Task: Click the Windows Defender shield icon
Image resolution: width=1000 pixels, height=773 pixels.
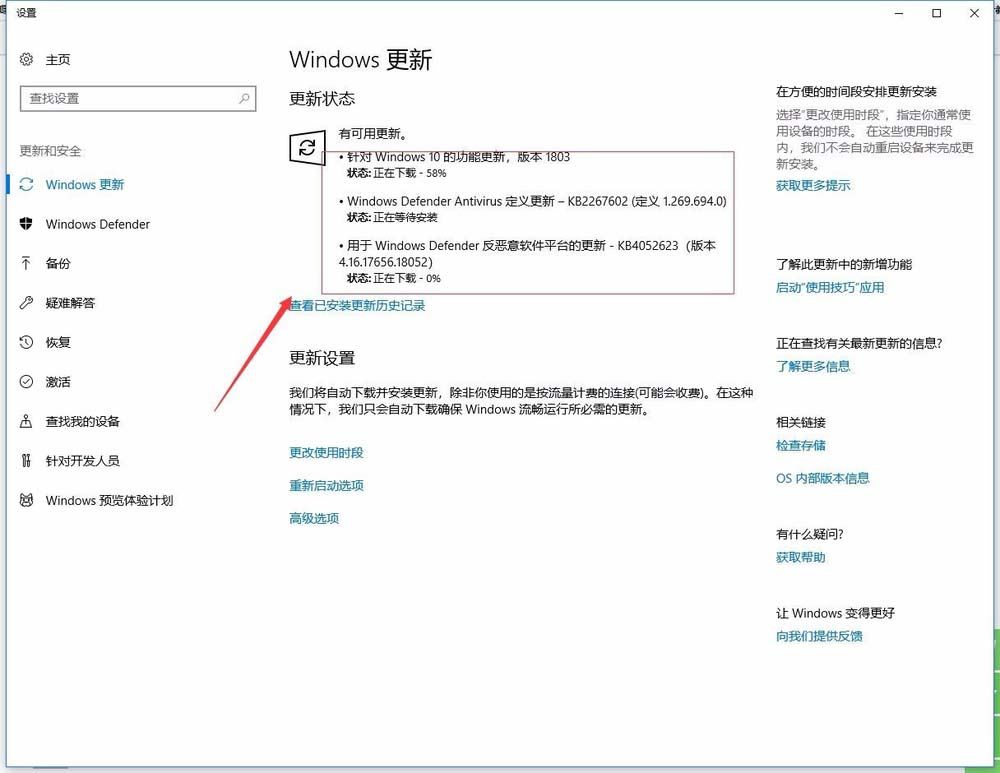Action: click(27, 224)
